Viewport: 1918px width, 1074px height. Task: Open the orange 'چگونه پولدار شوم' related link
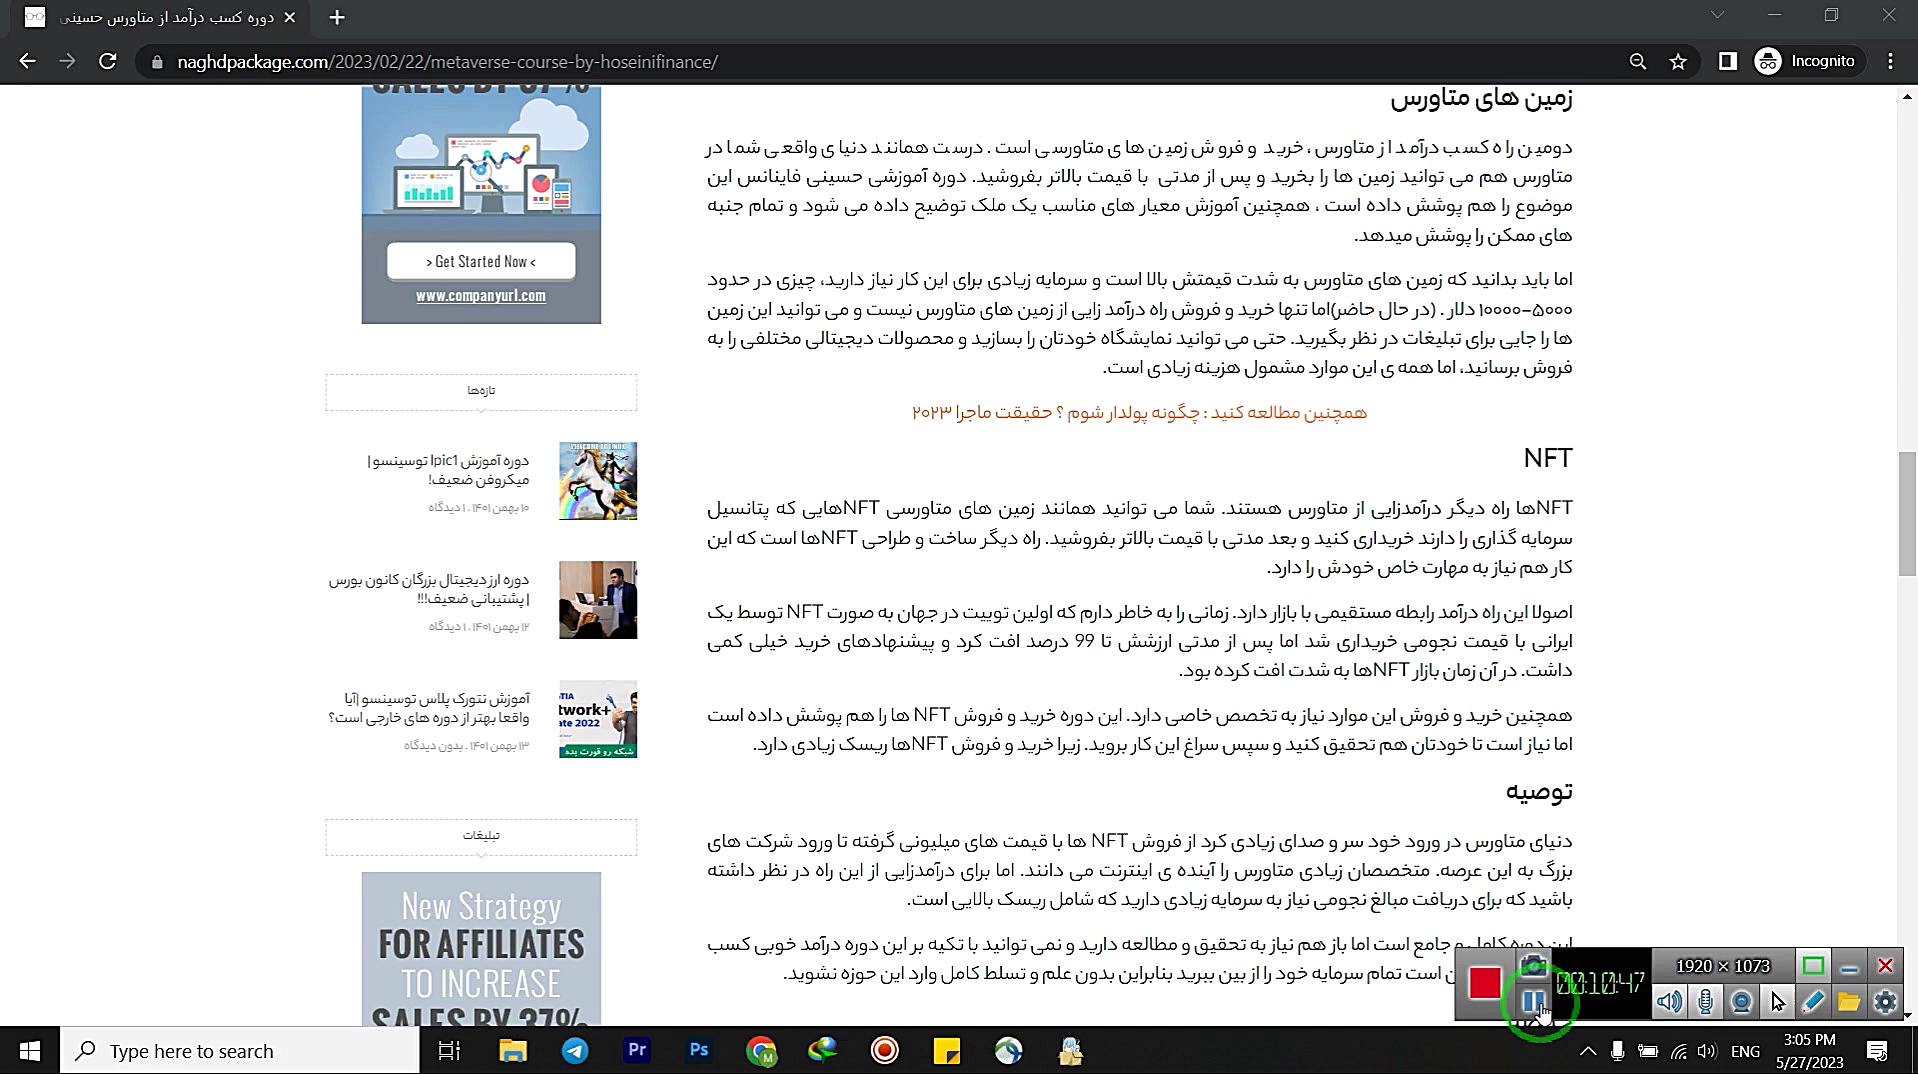pyautogui.click(x=1139, y=412)
